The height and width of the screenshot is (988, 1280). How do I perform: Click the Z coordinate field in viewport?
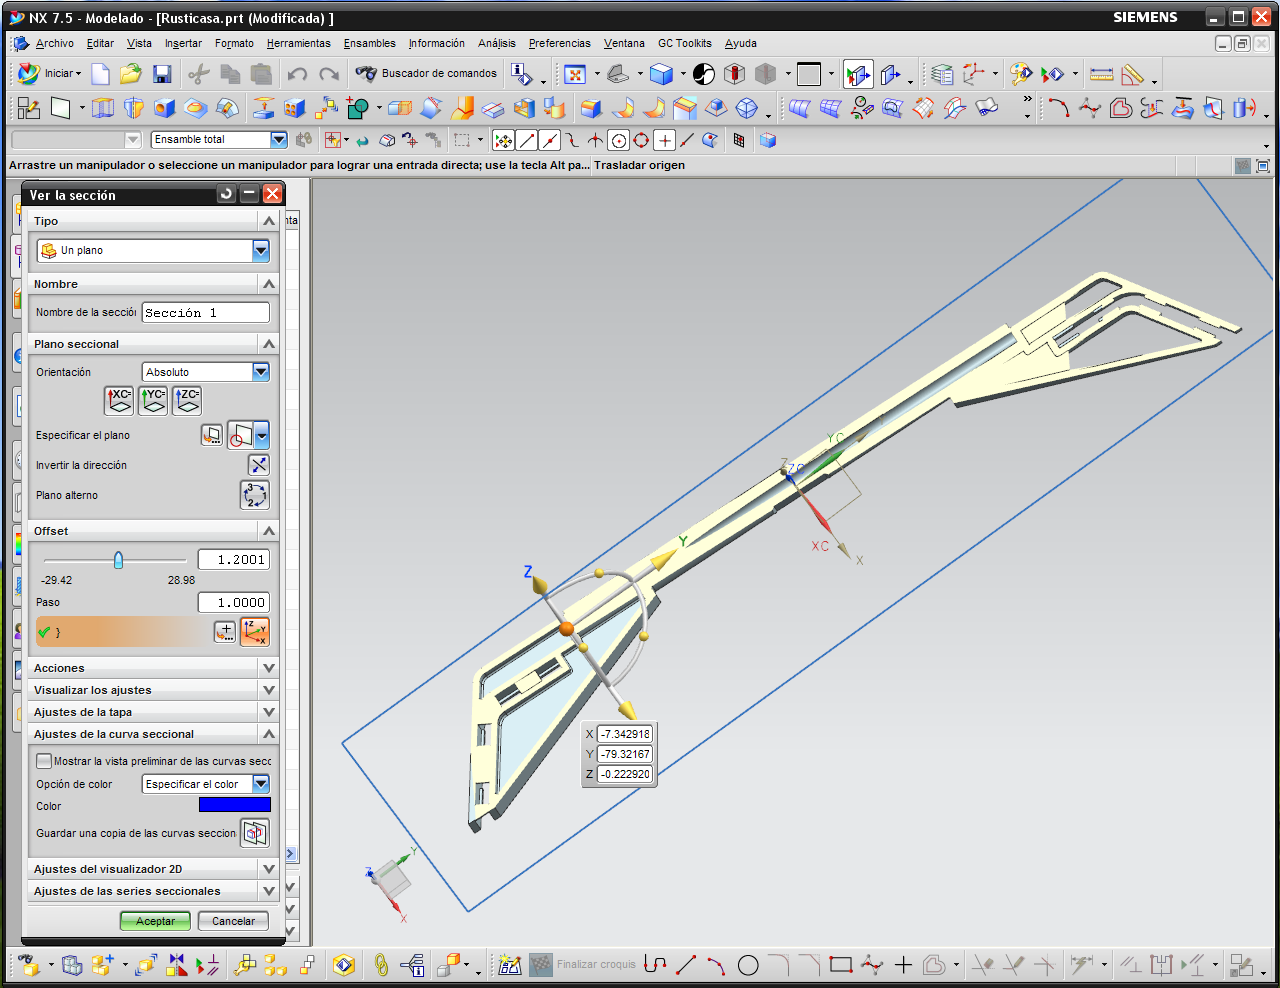pos(625,774)
